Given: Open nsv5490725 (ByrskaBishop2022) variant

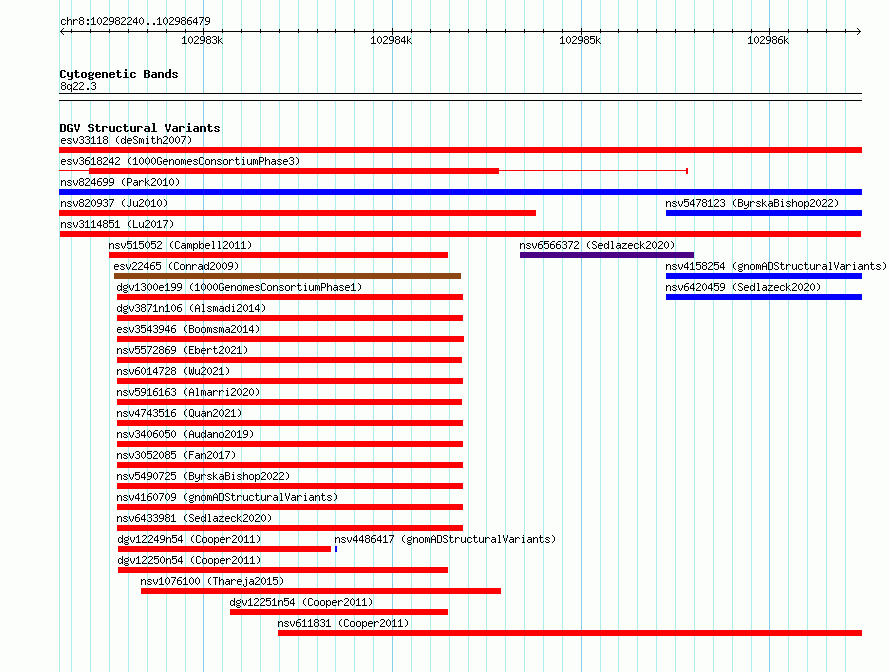Looking at the screenshot, I should click(x=203, y=476).
